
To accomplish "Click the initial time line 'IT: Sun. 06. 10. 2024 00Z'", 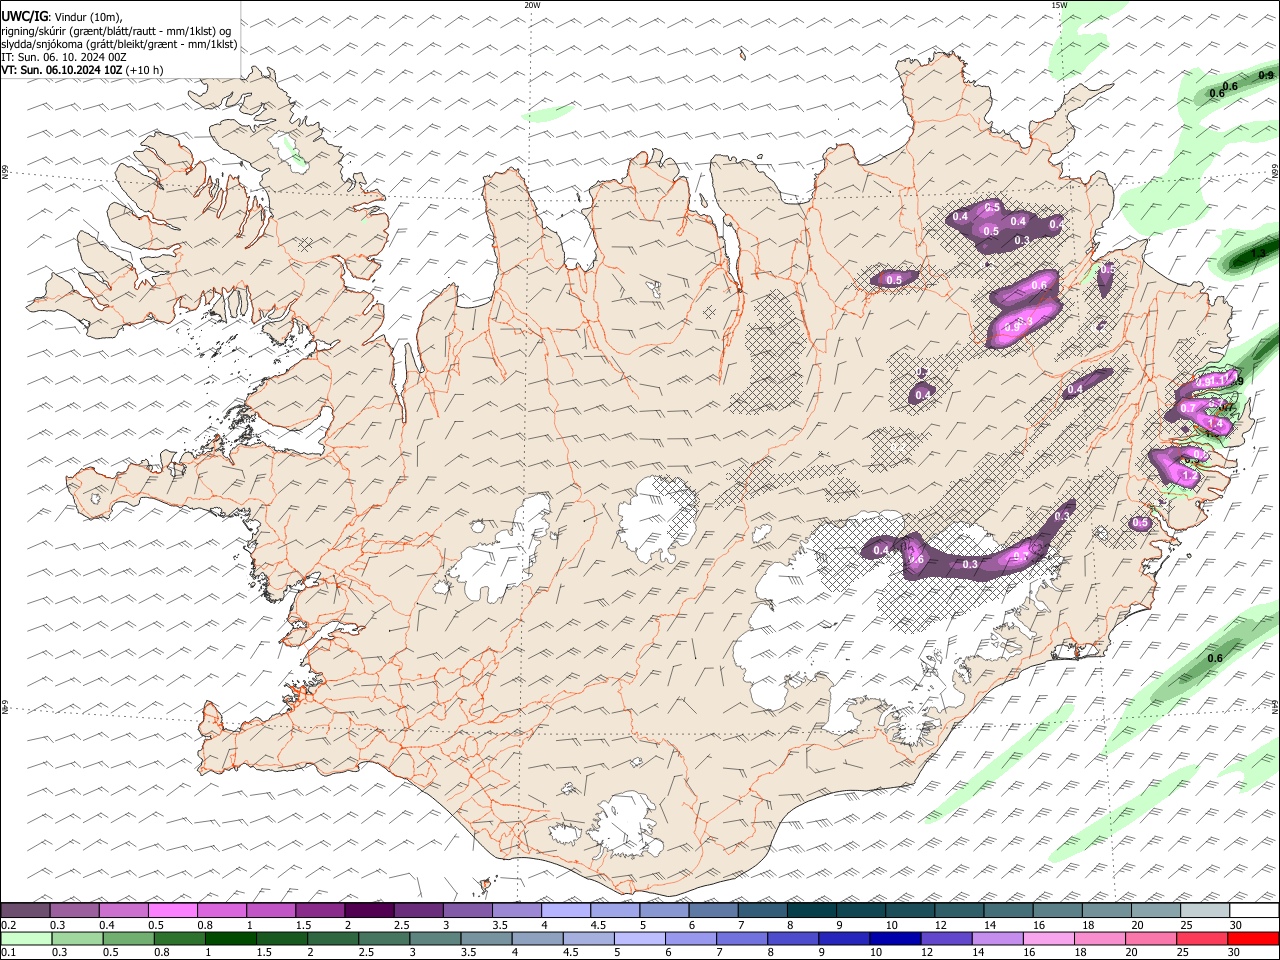I will coord(64,57).
